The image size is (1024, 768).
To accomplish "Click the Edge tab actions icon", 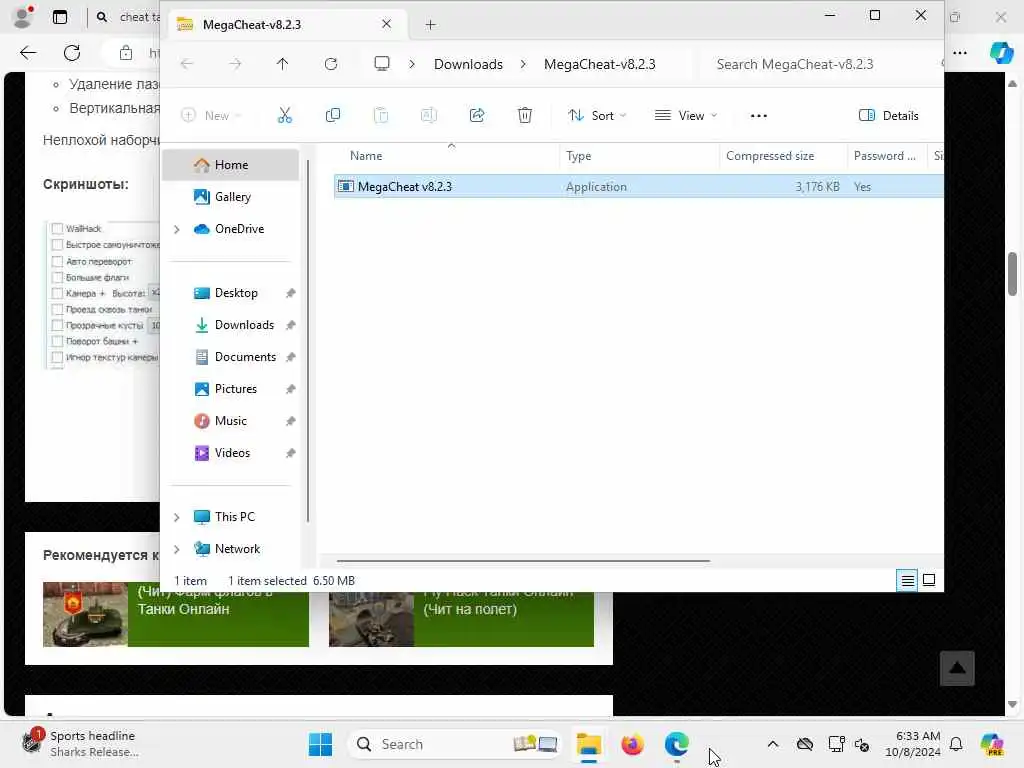I will tap(60, 17).
